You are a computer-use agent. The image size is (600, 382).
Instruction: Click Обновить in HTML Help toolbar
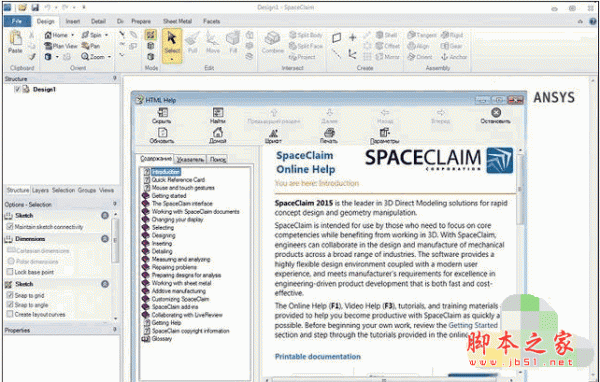tap(162, 135)
